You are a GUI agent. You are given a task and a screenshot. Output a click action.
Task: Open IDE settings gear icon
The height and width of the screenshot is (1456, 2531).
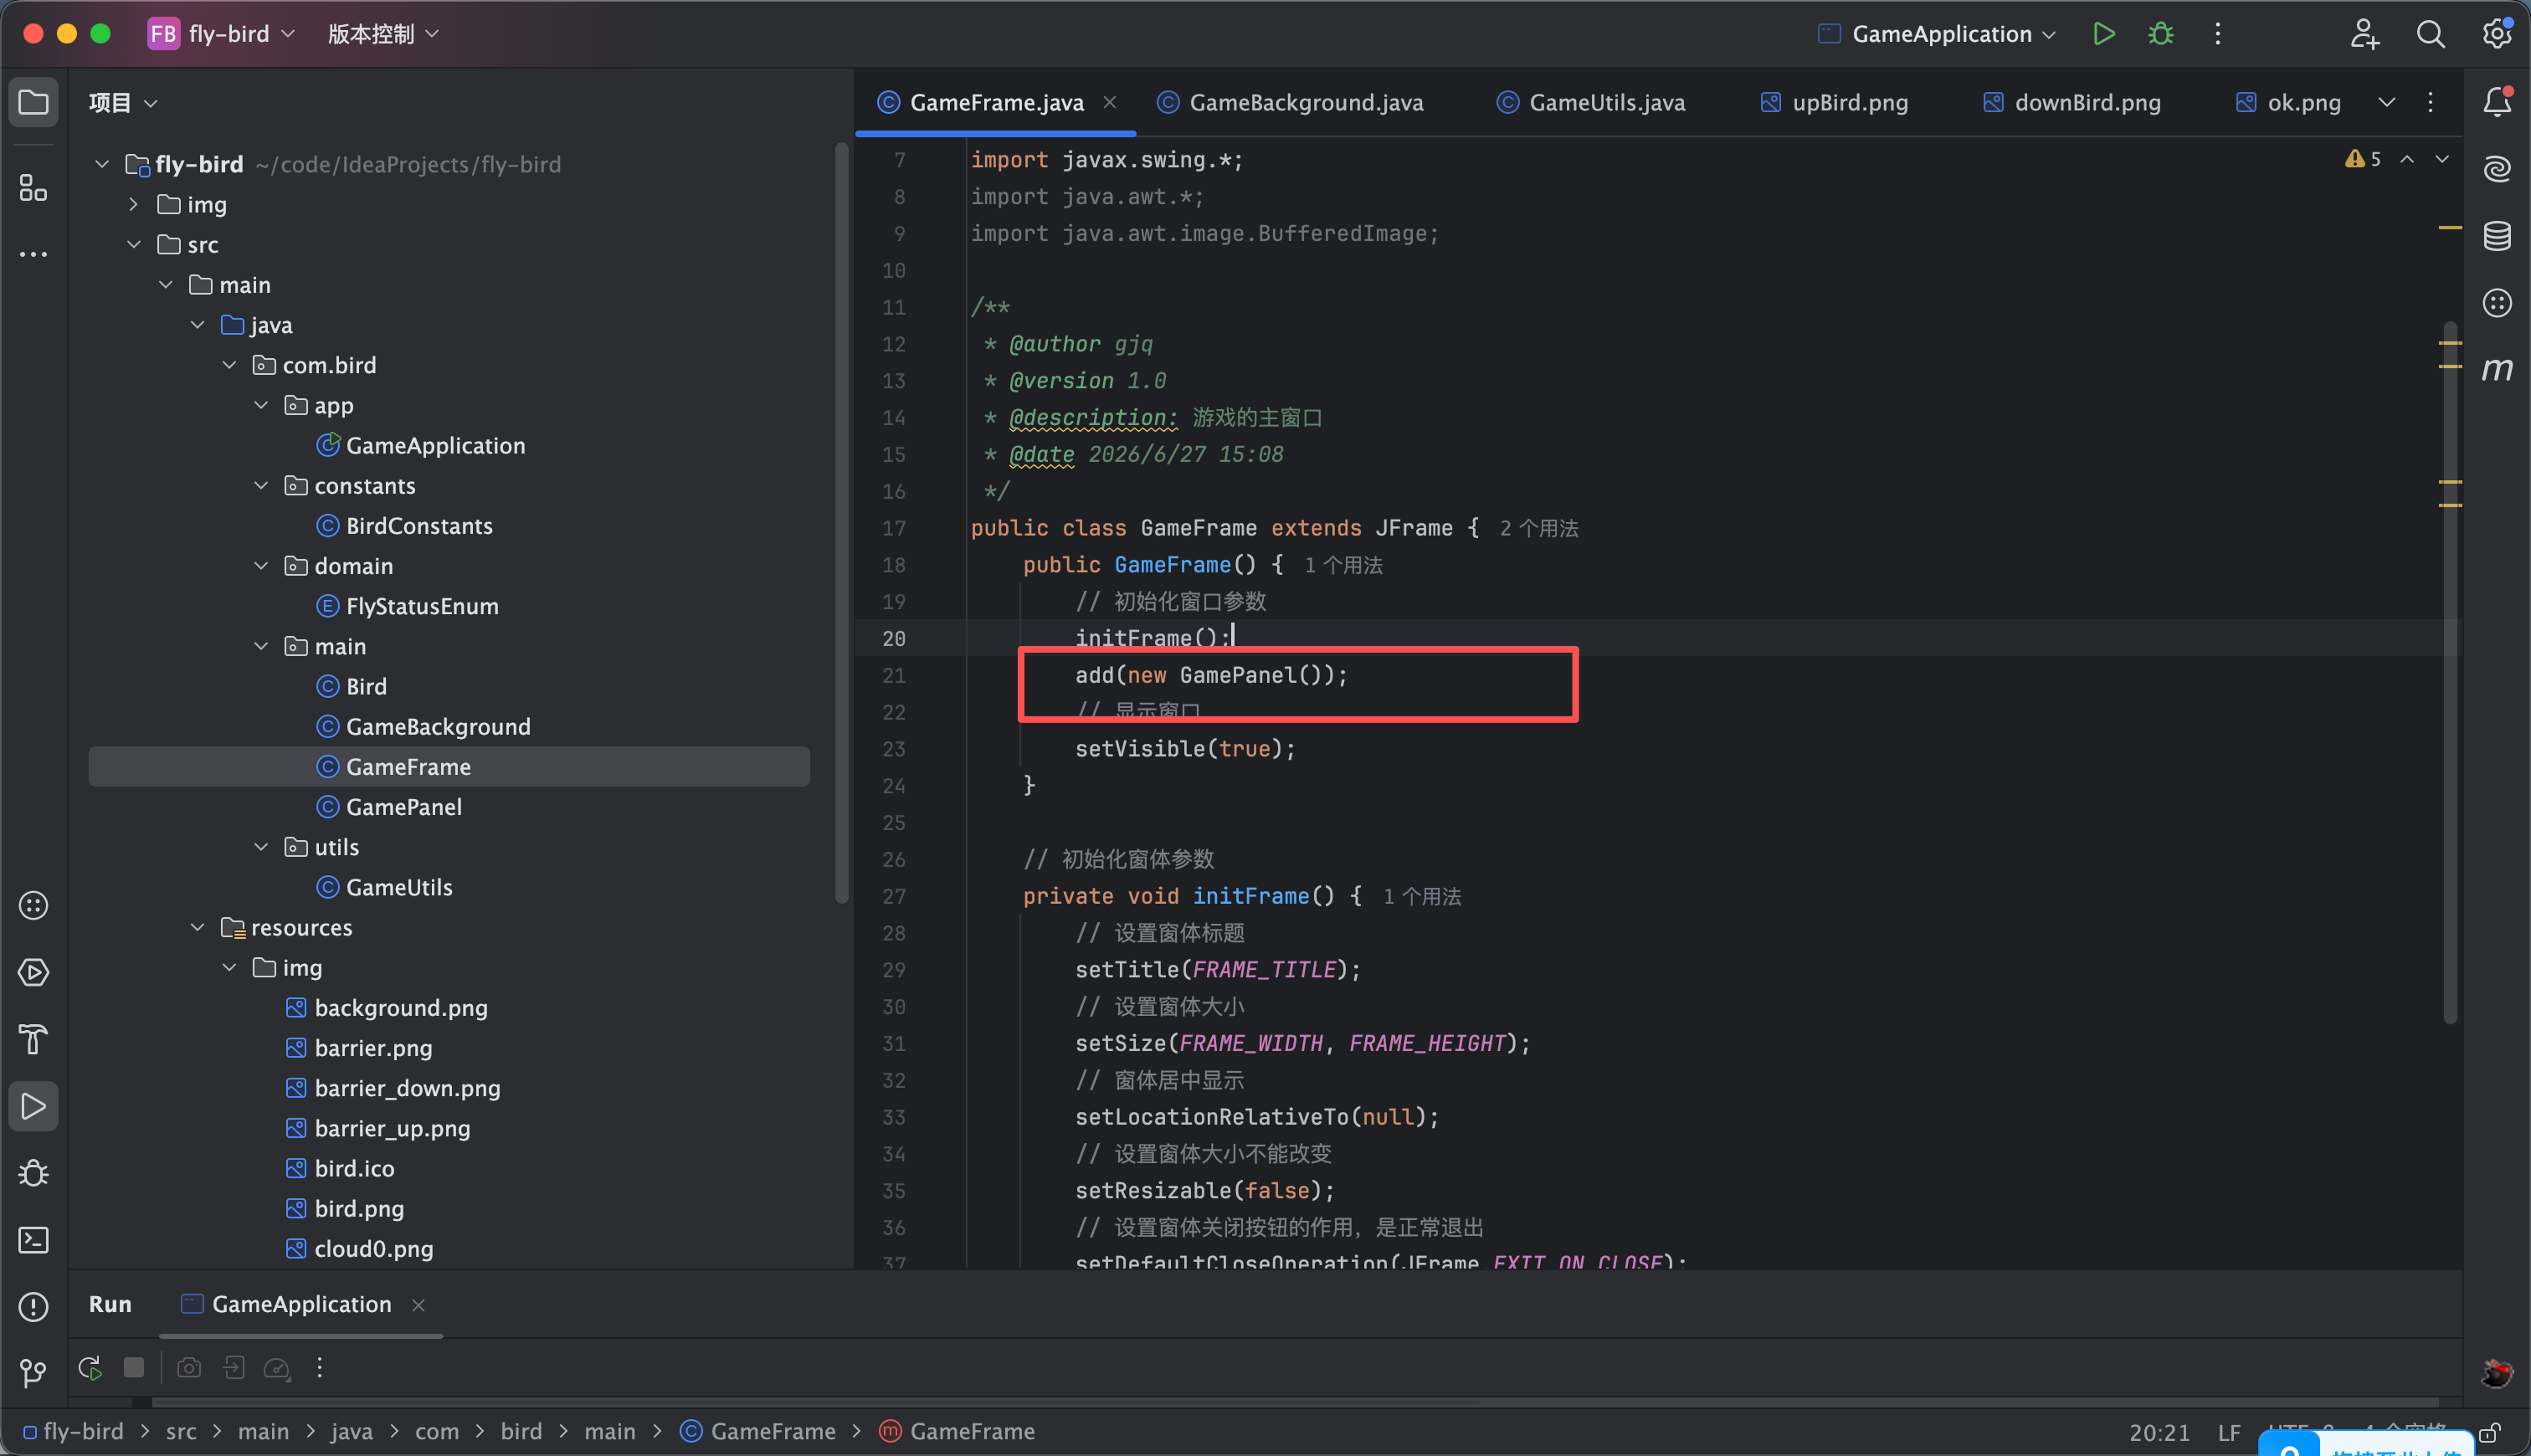click(2497, 34)
